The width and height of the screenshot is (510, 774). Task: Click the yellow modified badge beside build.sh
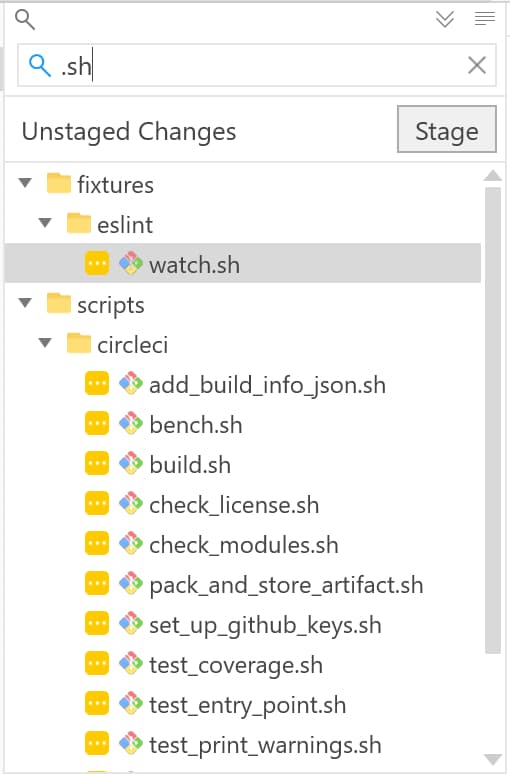[97, 464]
